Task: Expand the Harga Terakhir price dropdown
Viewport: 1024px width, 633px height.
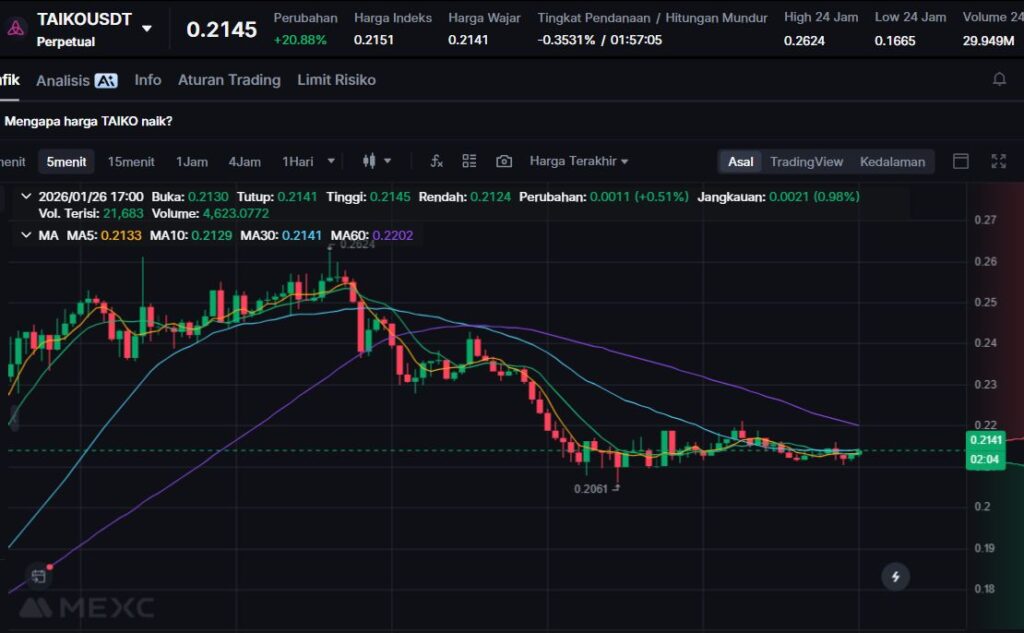Action: coord(579,161)
